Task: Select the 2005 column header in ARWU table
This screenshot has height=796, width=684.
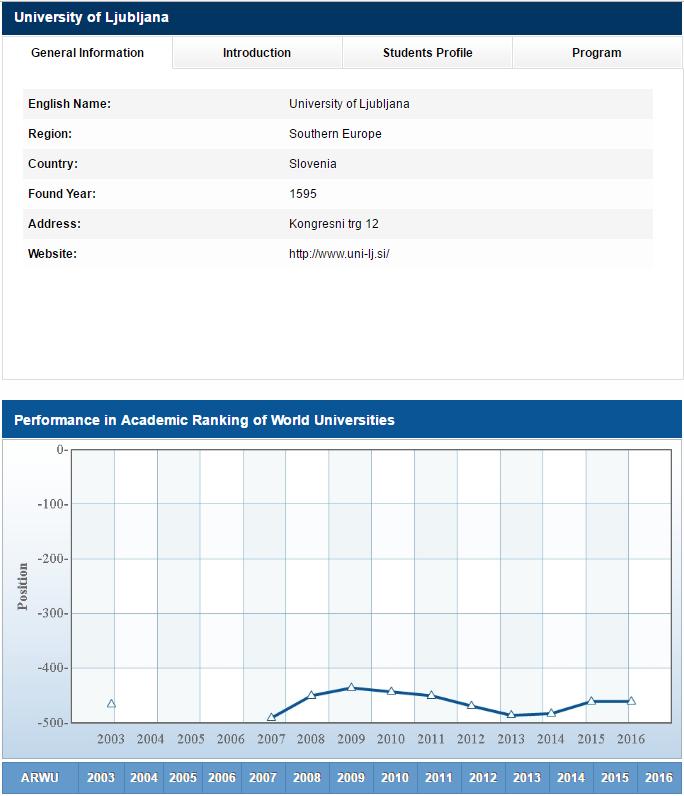Action: pos(183,777)
